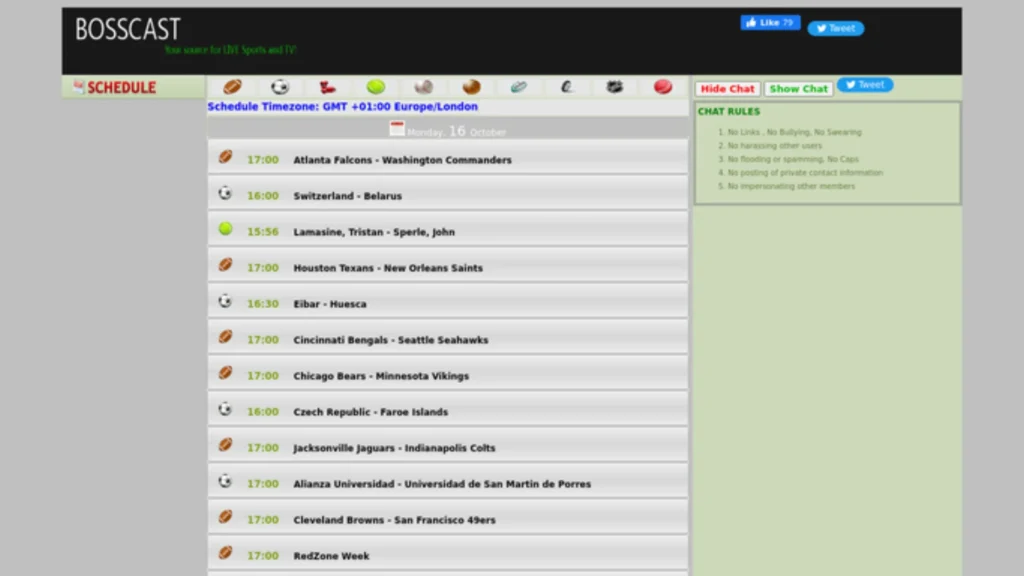Open the boxing category via the red boot icon
Viewport: 1024px width, 576px height.
[326, 87]
